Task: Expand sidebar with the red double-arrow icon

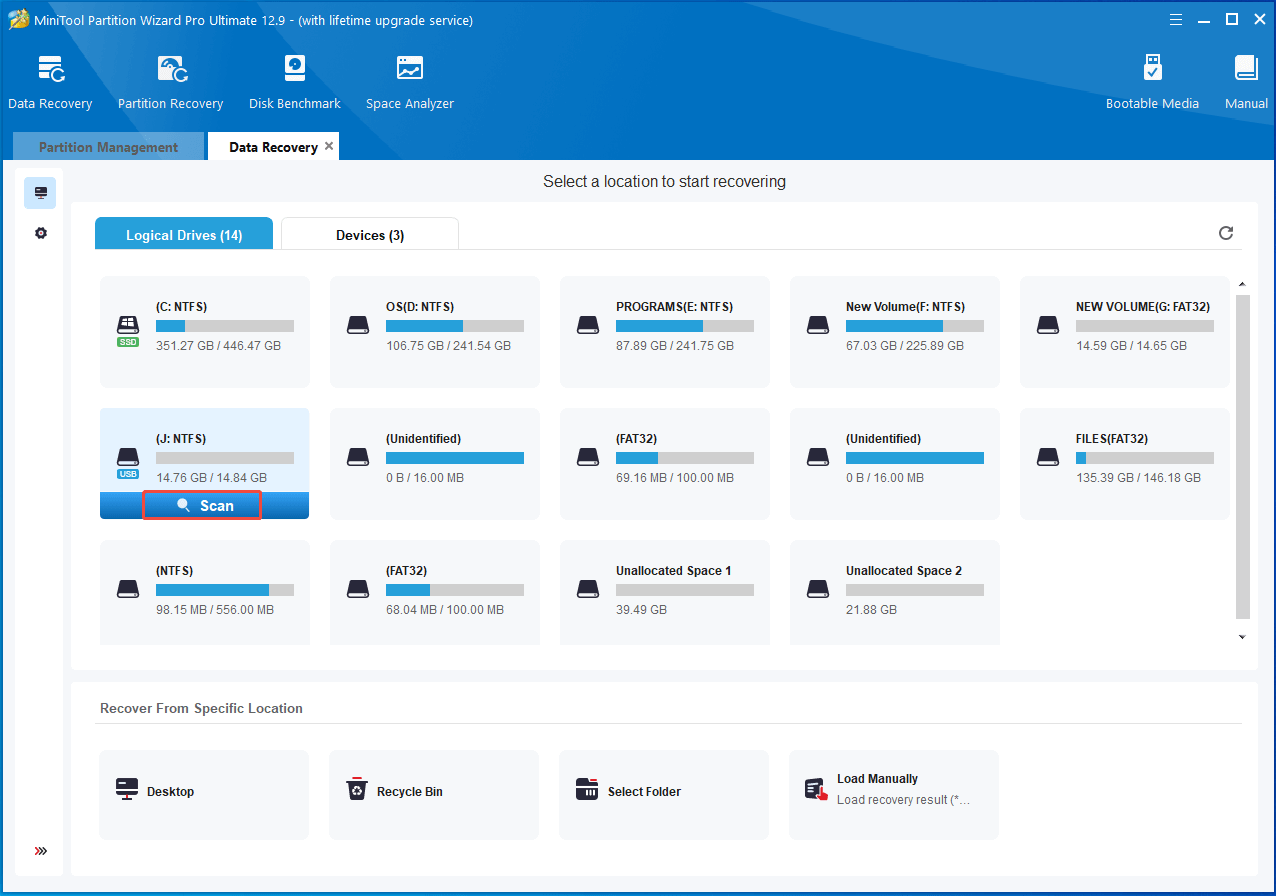Action: click(41, 851)
